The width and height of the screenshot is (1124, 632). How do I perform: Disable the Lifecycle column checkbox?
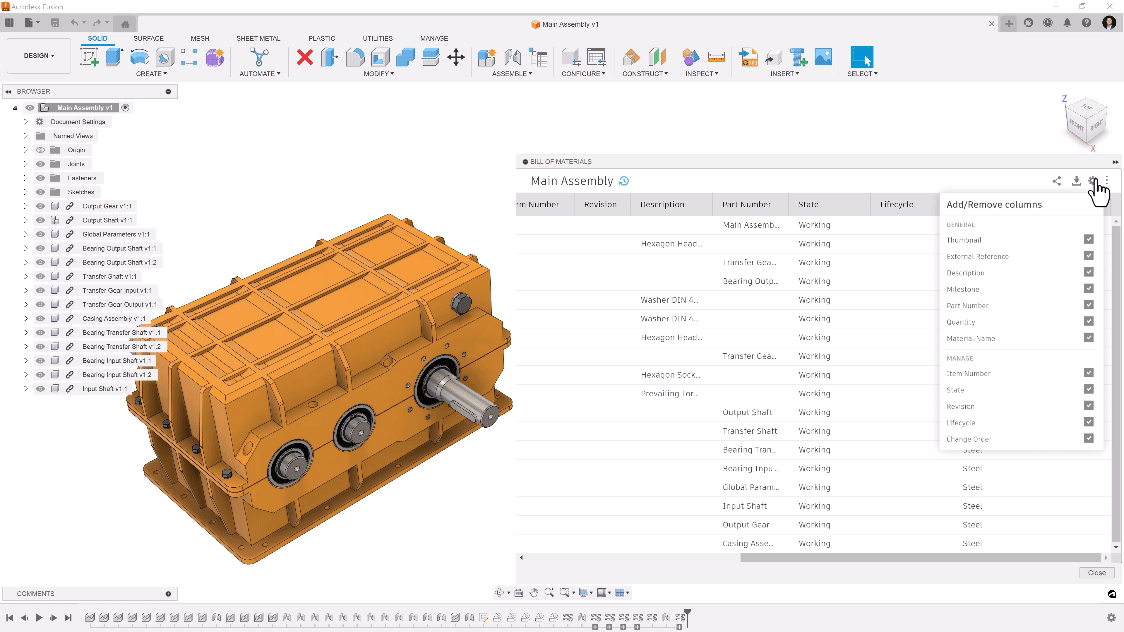[1088, 422]
